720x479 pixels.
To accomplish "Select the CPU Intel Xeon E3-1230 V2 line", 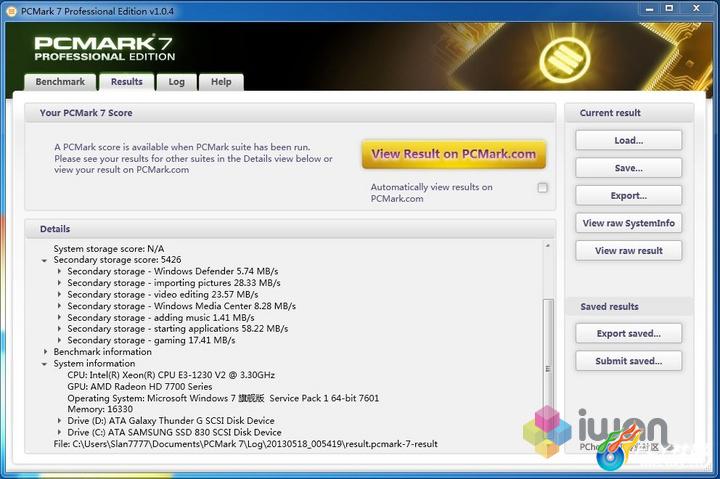I will (x=171, y=375).
